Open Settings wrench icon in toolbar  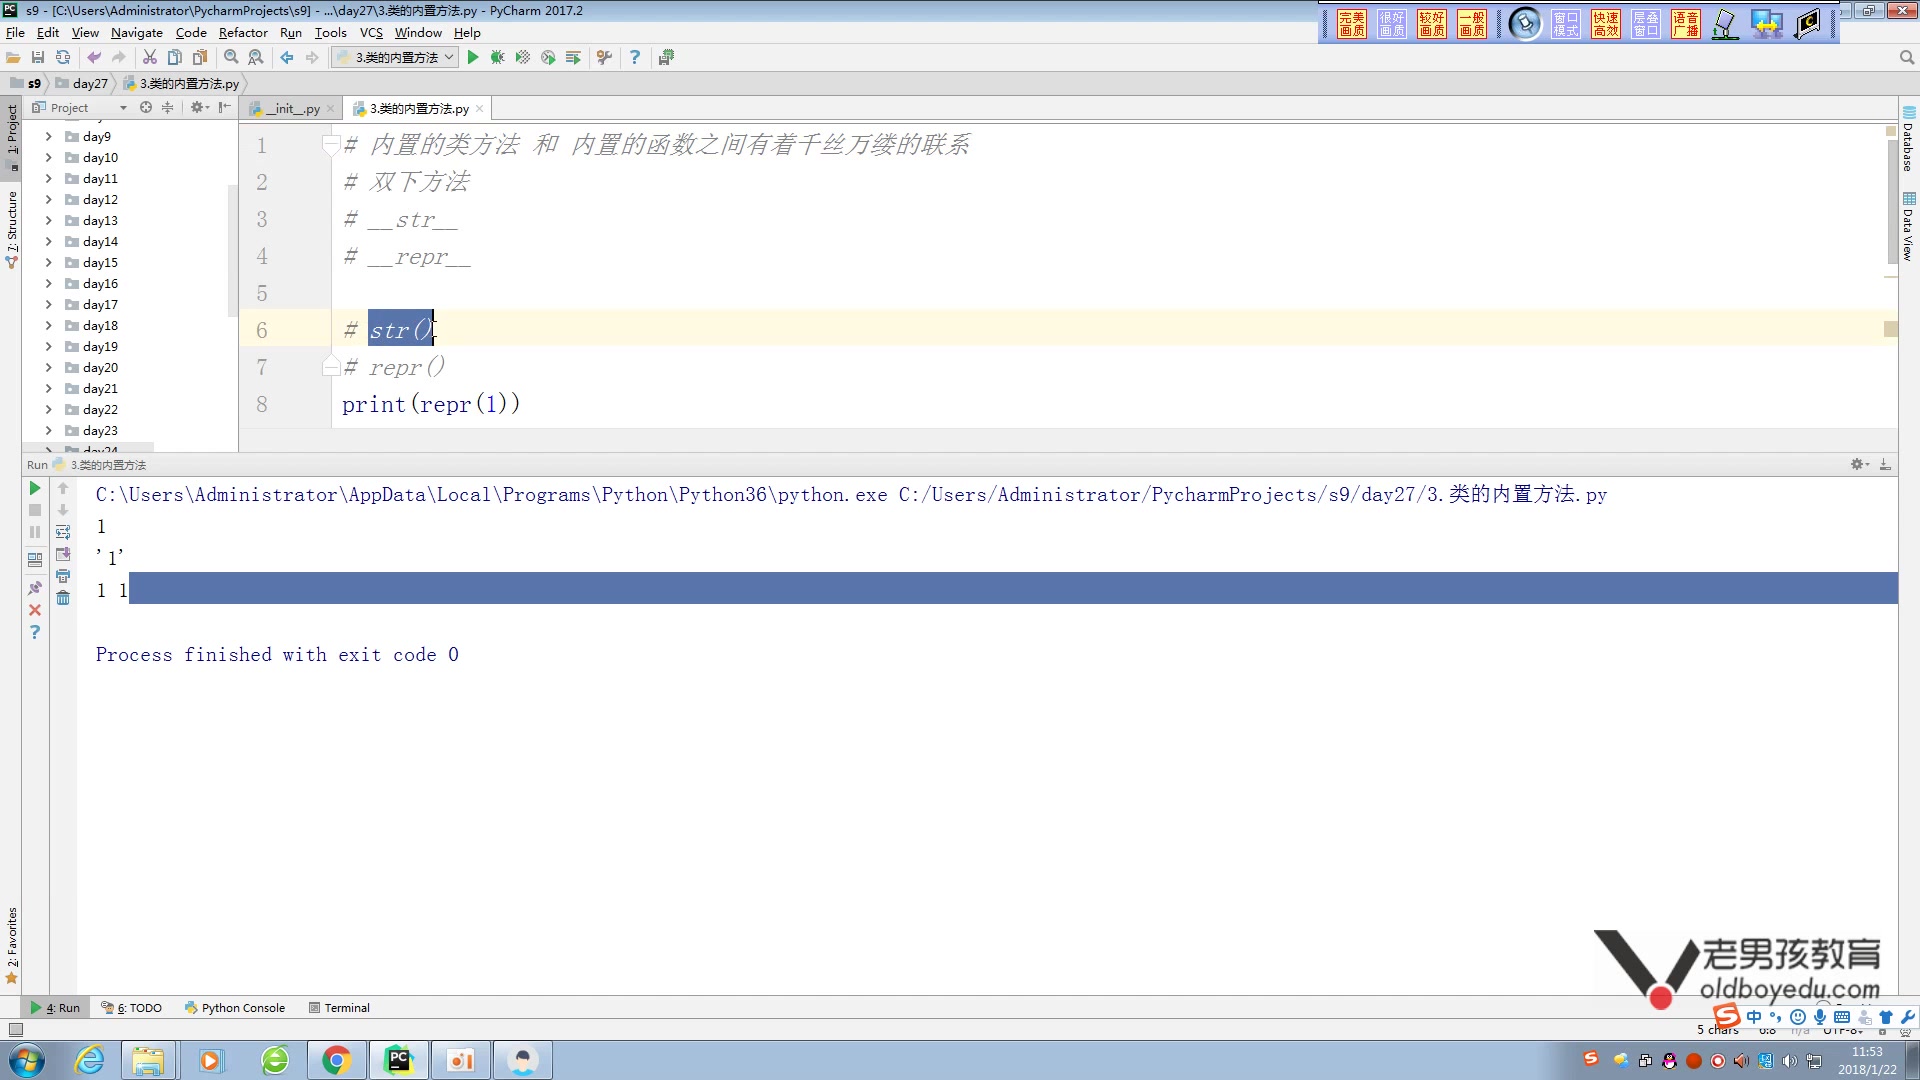(604, 57)
